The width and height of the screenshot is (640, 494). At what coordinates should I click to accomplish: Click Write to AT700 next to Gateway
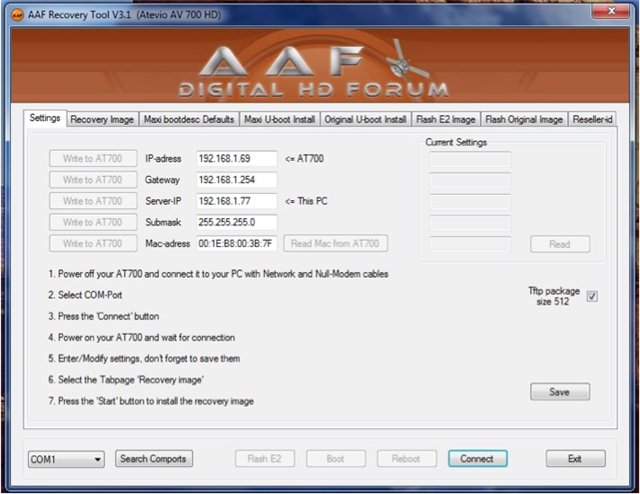(x=93, y=180)
